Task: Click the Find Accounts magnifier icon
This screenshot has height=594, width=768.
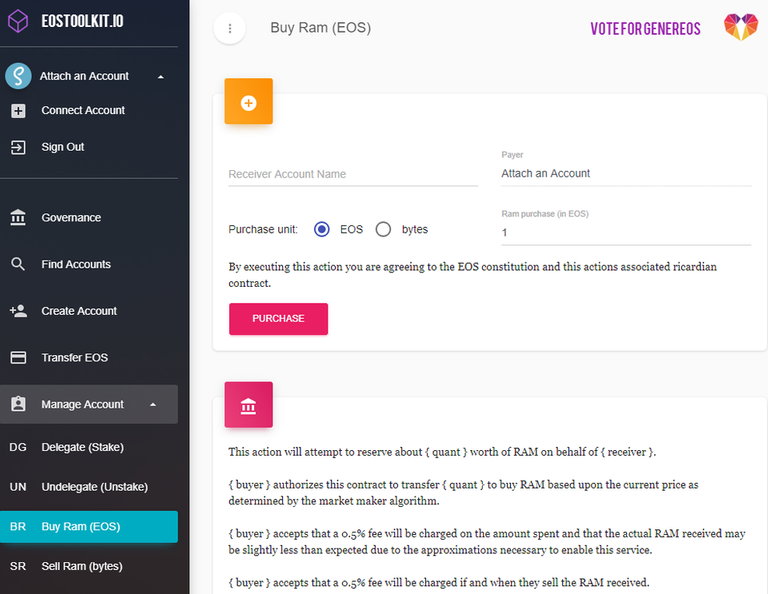Action: tap(18, 264)
